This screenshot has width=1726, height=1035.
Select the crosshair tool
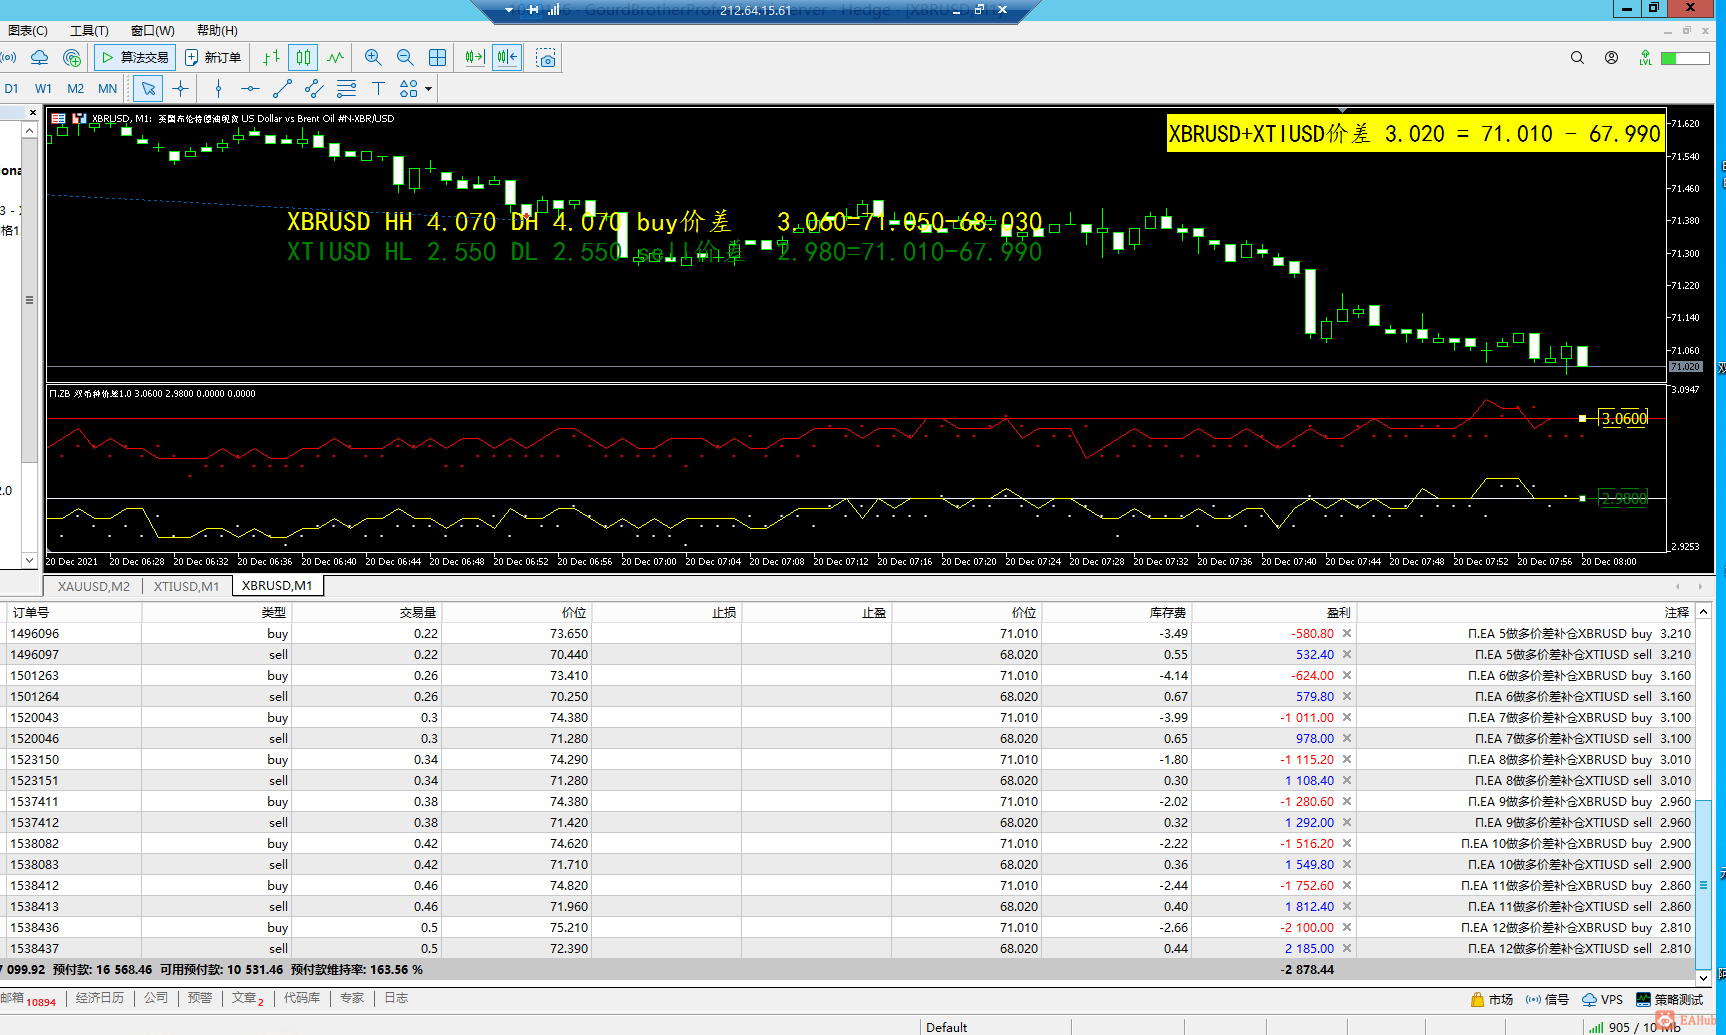(x=180, y=89)
